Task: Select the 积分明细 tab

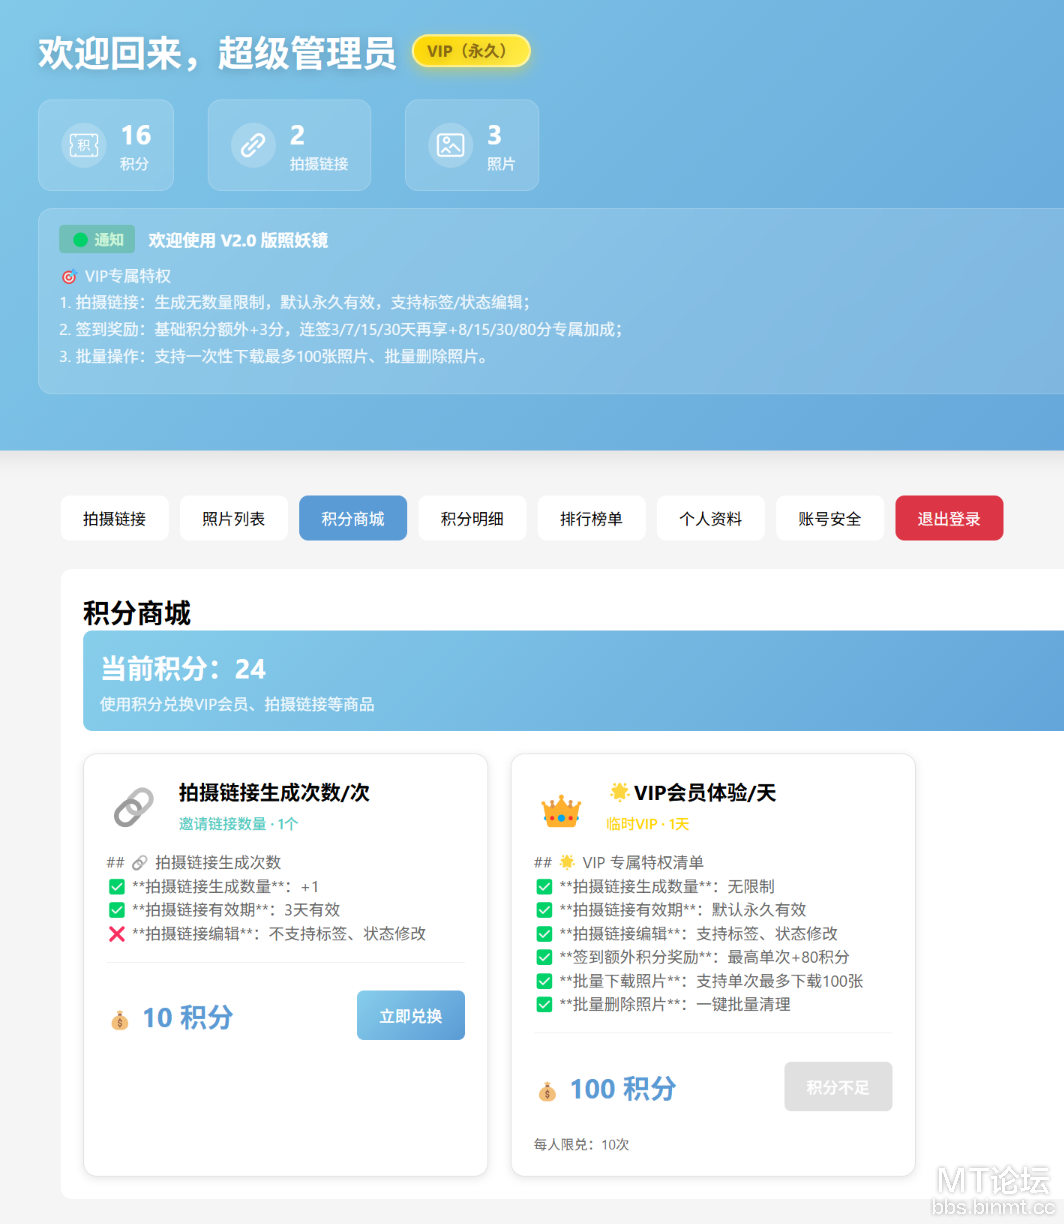Action: [x=472, y=519]
